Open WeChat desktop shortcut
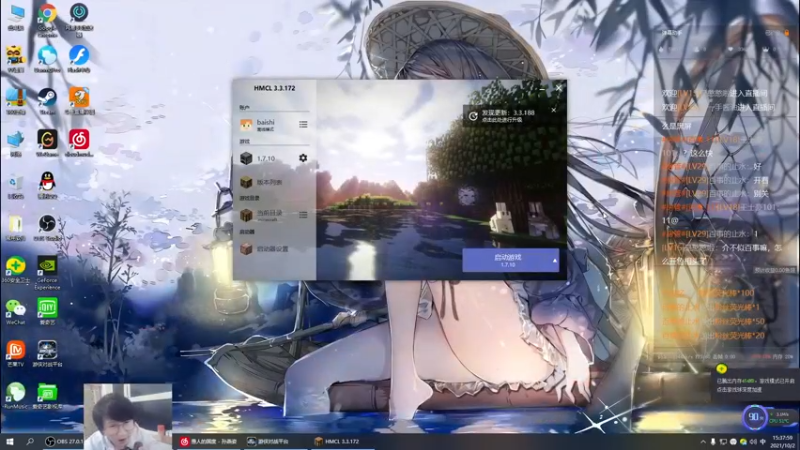This screenshot has width=800, height=450. (x=16, y=312)
